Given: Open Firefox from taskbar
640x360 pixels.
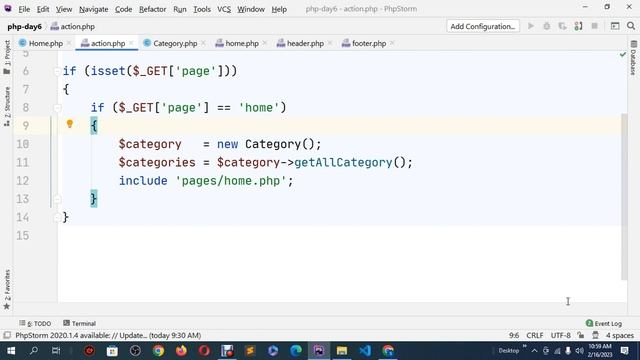Looking at the screenshot, I should pos(181,351).
